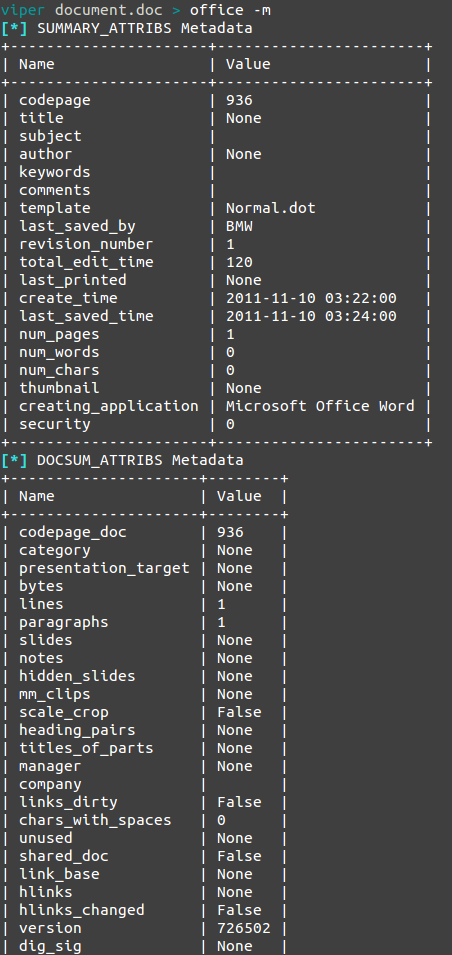The height and width of the screenshot is (955, 452).
Task: Select the codepage_doc value '936'
Action: coord(230,532)
